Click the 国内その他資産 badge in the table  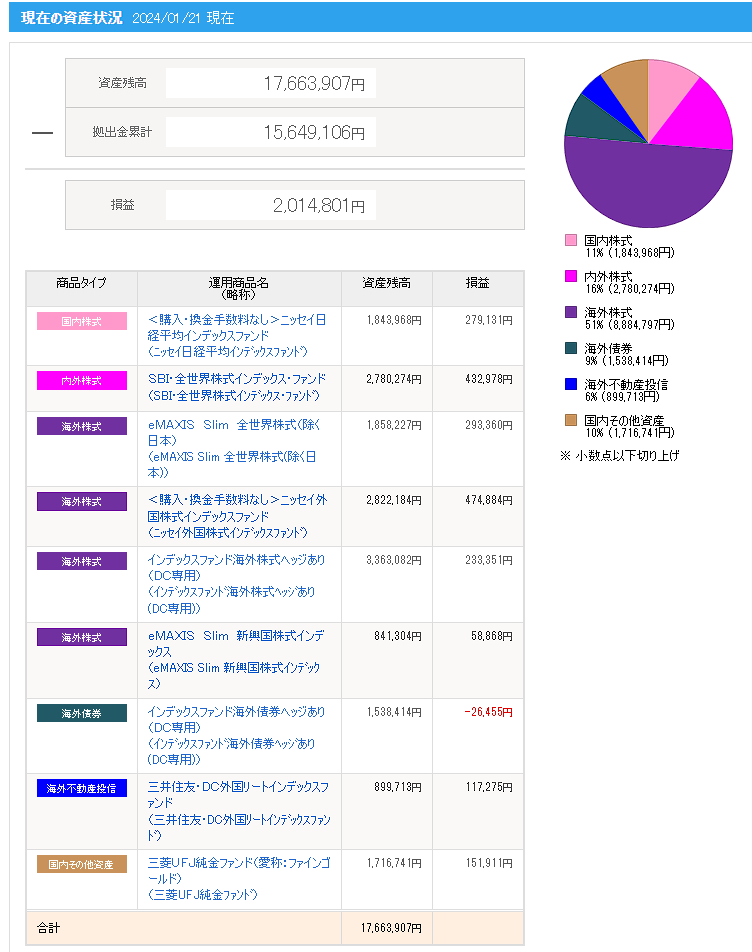82,864
